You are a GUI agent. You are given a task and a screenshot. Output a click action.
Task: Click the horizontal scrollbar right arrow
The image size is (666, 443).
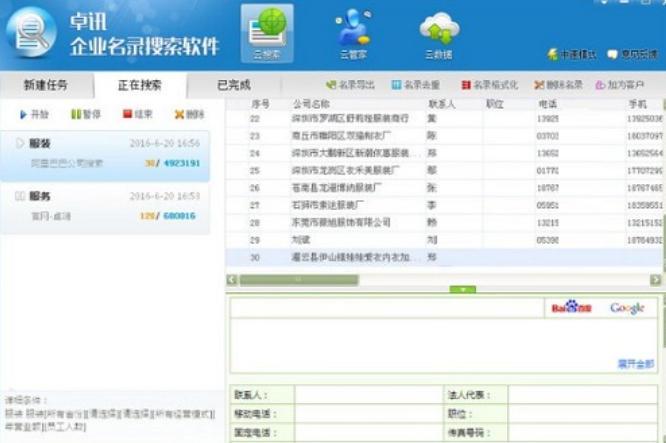pos(655,279)
